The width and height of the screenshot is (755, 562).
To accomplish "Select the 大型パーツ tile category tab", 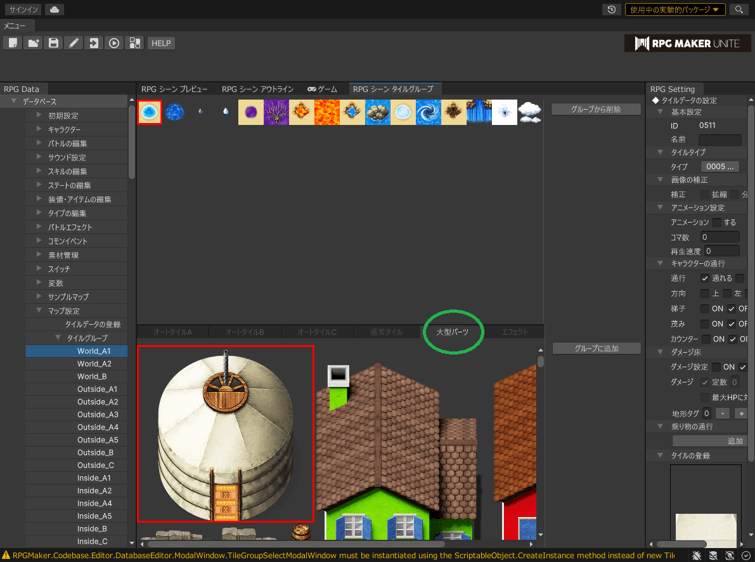I will click(x=452, y=332).
